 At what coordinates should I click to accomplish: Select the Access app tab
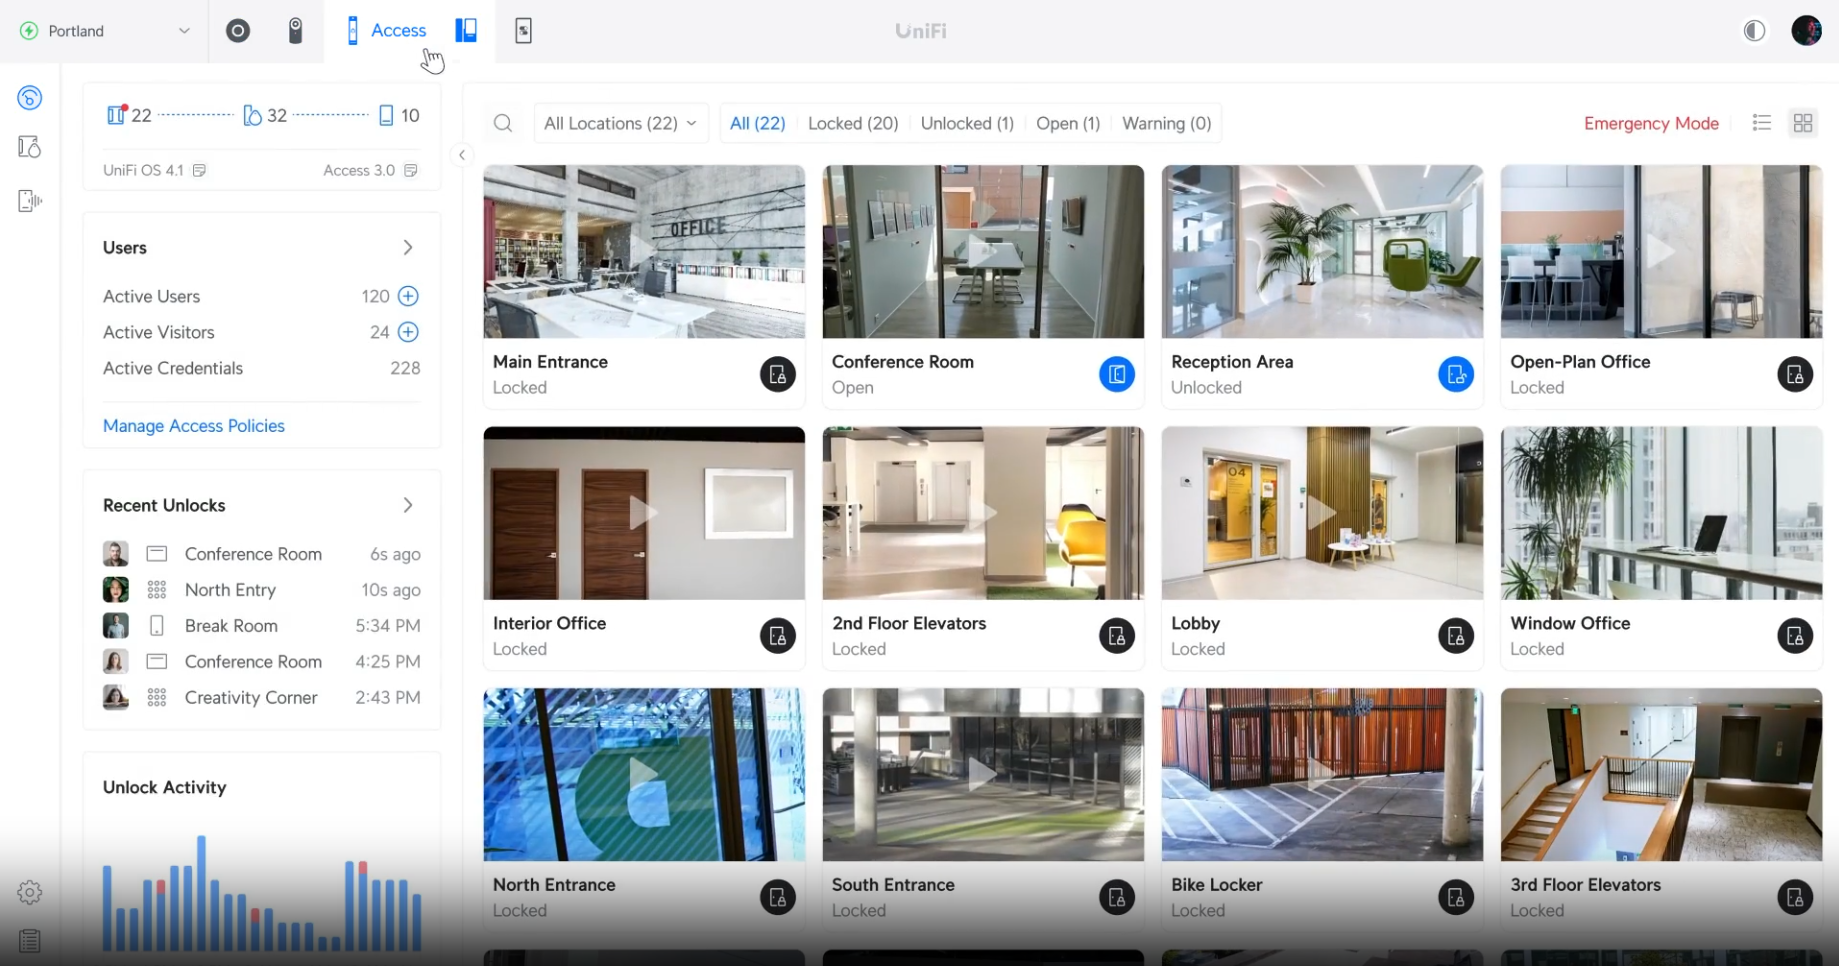(386, 31)
